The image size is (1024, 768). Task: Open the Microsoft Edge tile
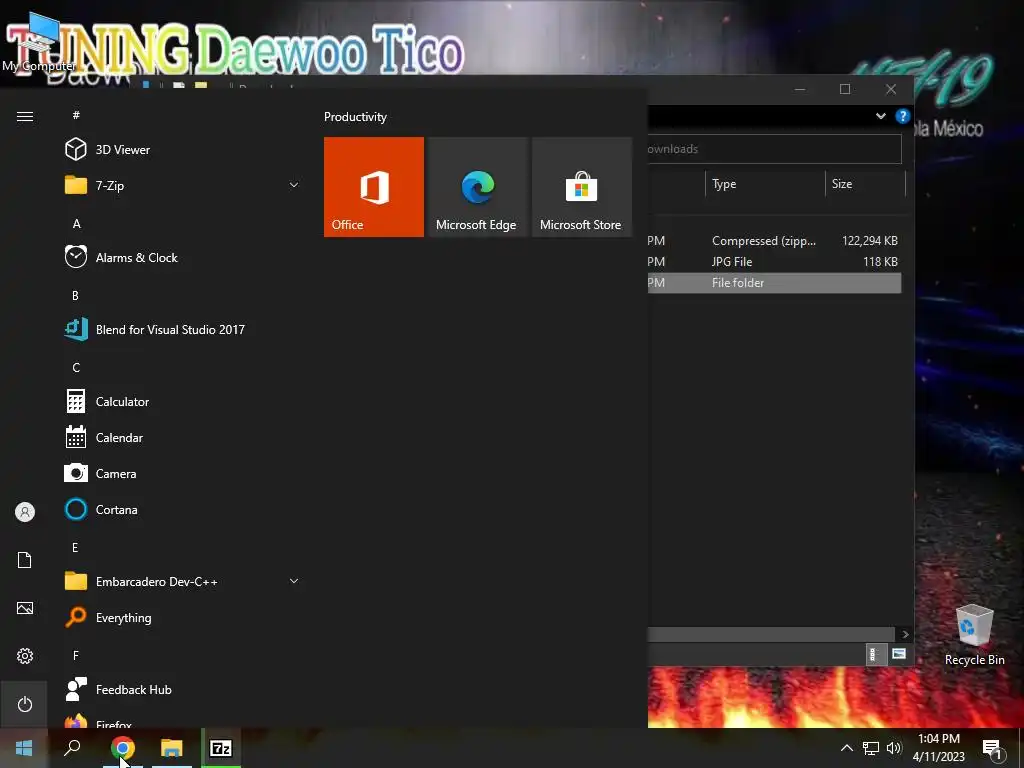point(477,187)
